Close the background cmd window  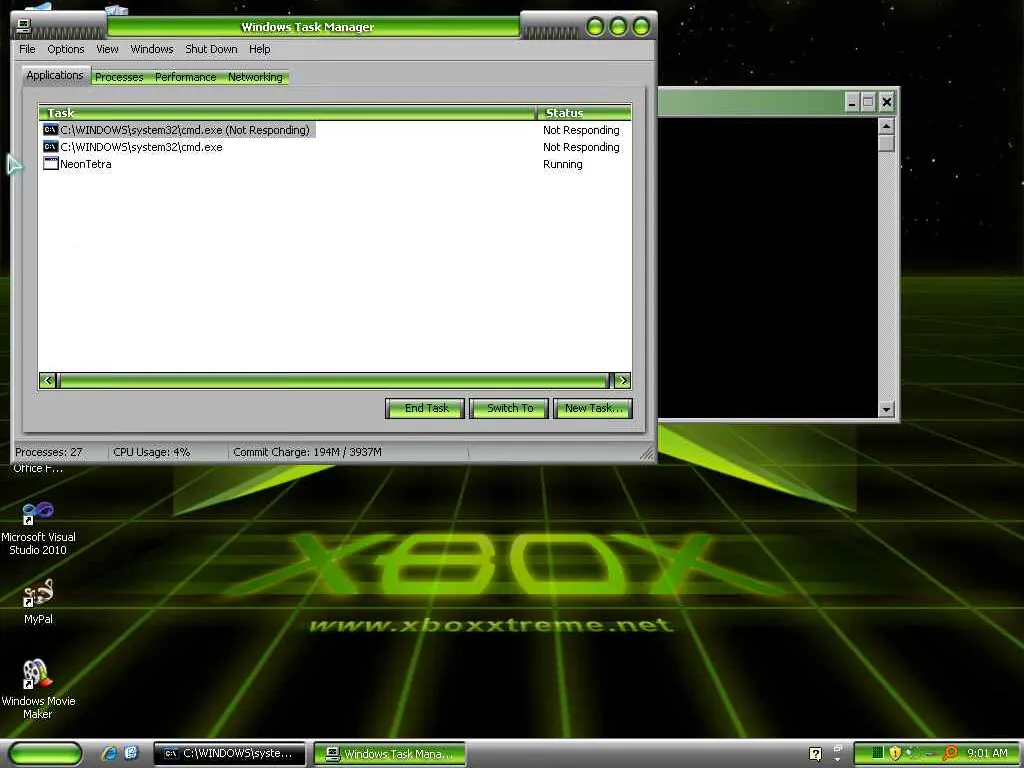pos(886,102)
